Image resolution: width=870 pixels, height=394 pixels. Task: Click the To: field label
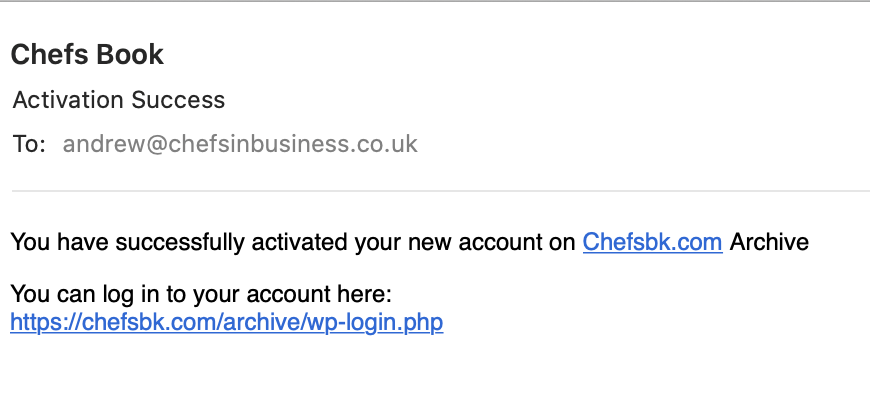(29, 144)
